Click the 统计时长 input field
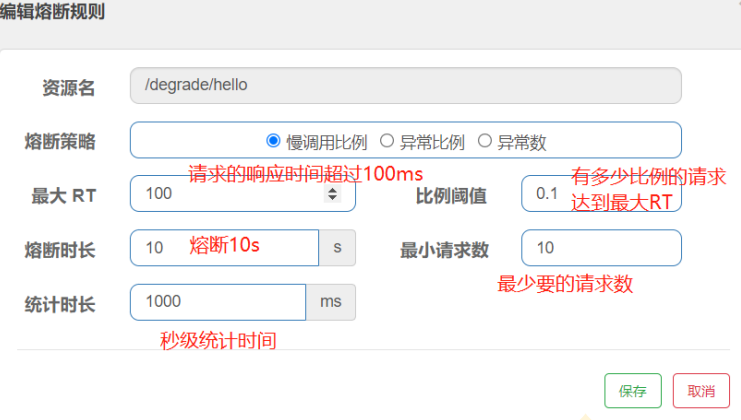 point(217,302)
